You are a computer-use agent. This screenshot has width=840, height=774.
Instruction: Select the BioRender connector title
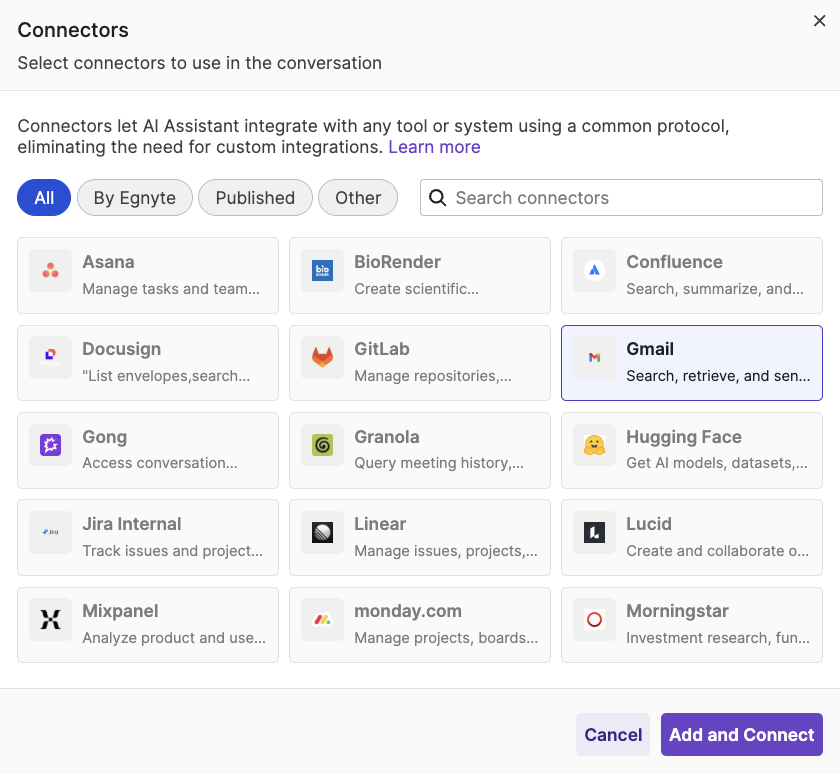[398, 262]
